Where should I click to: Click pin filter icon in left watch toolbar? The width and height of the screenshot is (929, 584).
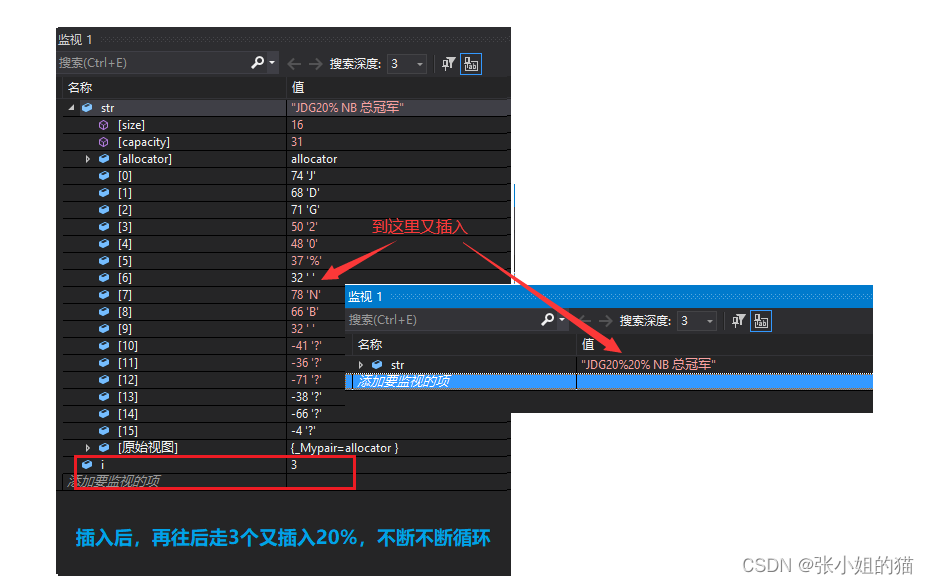point(449,63)
